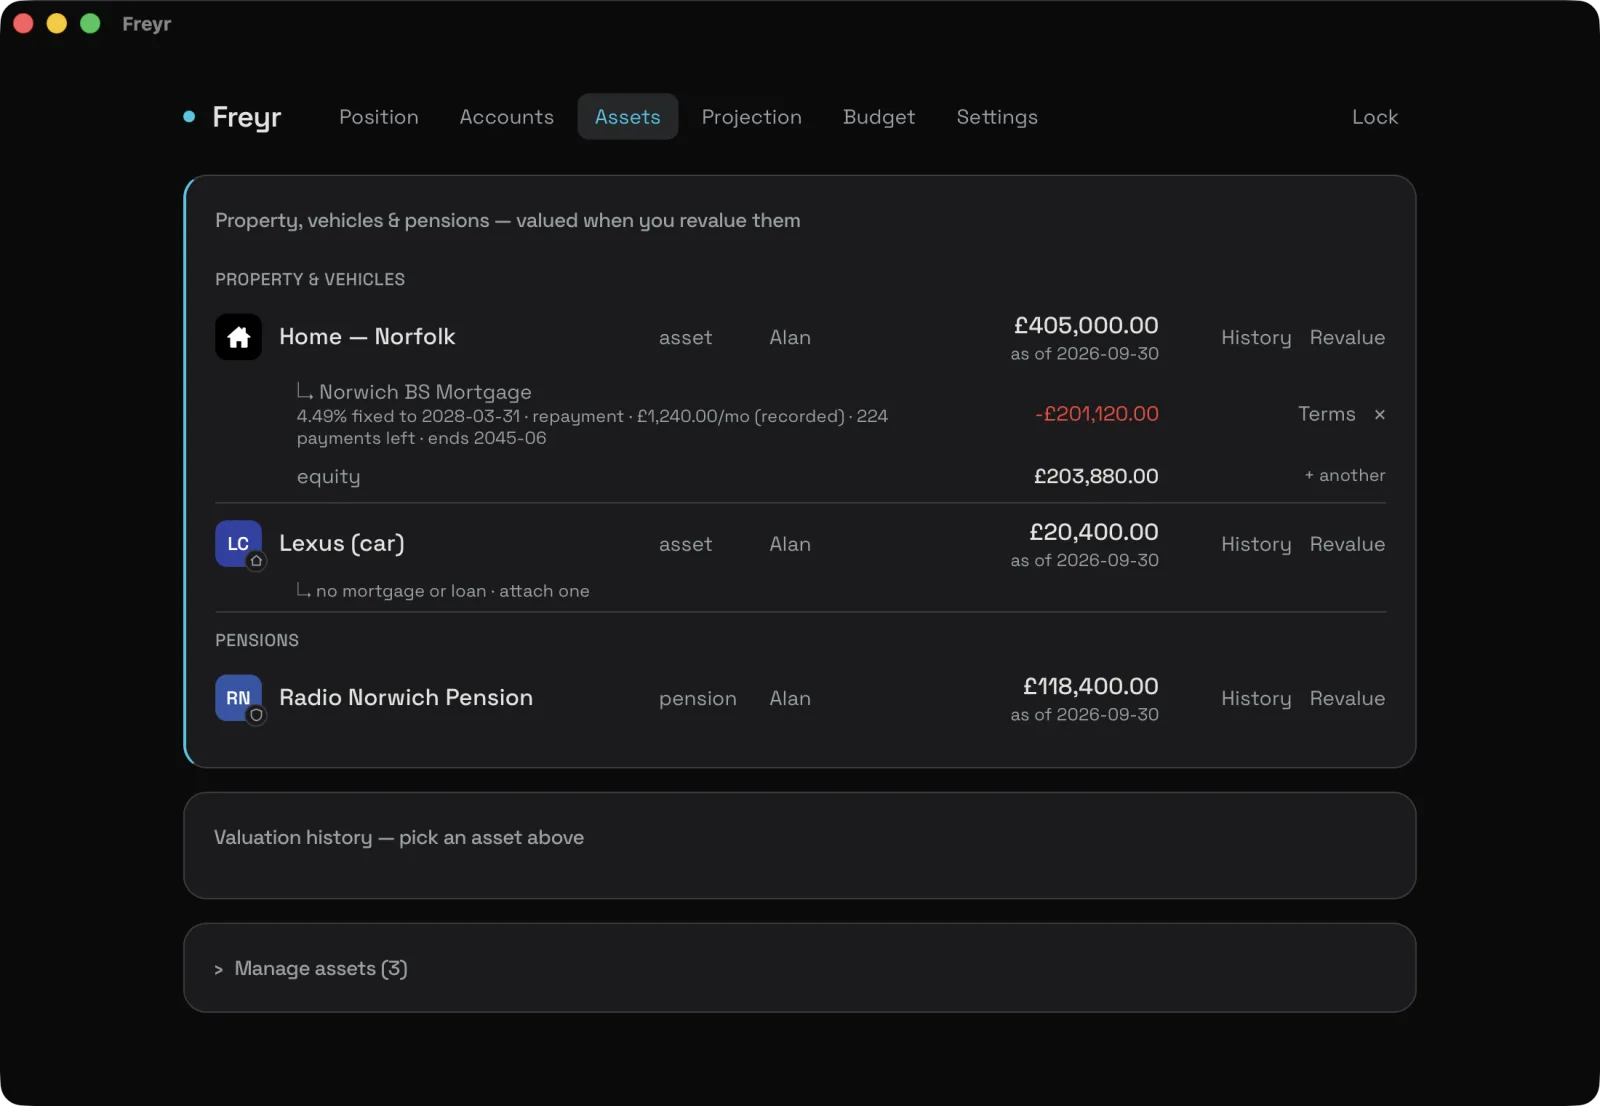The image size is (1600, 1106).
Task: Click the £405,000.00 valuation
Action: pos(1086,325)
